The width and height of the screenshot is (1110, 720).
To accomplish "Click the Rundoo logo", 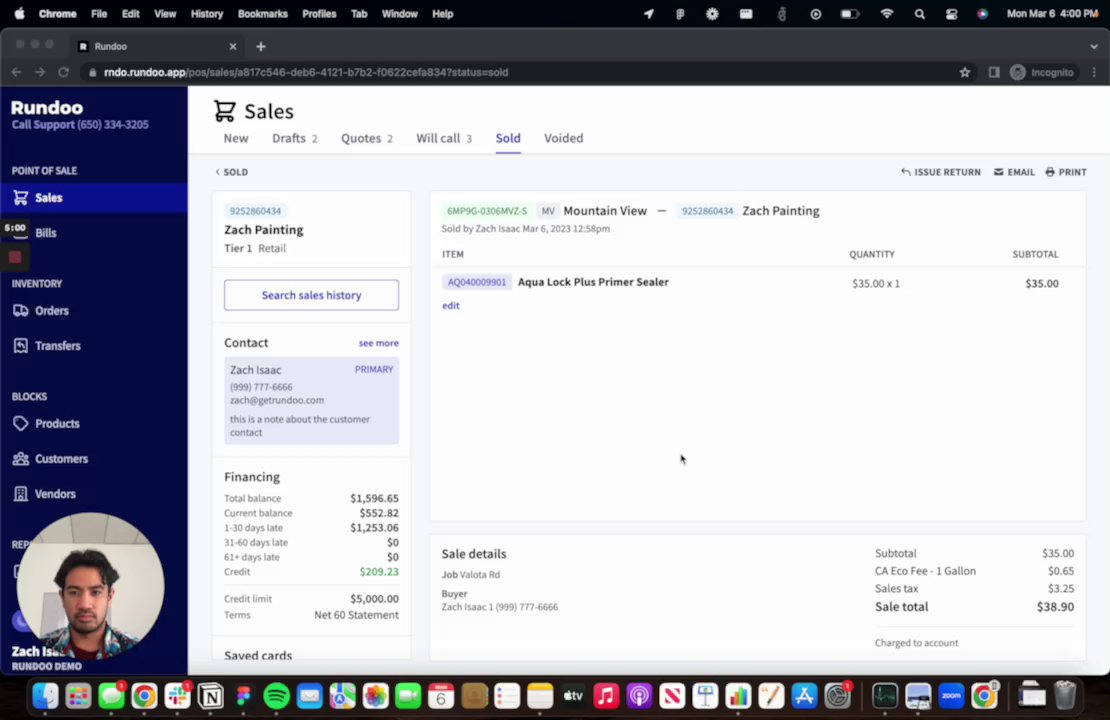I will [47, 108].
